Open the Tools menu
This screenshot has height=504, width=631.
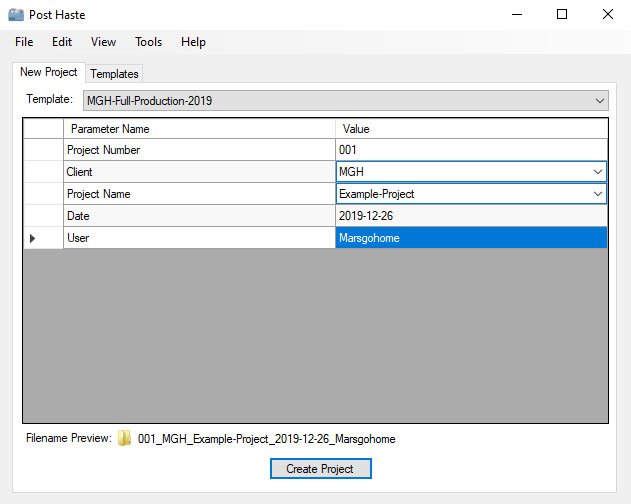[x=148, y=42]
